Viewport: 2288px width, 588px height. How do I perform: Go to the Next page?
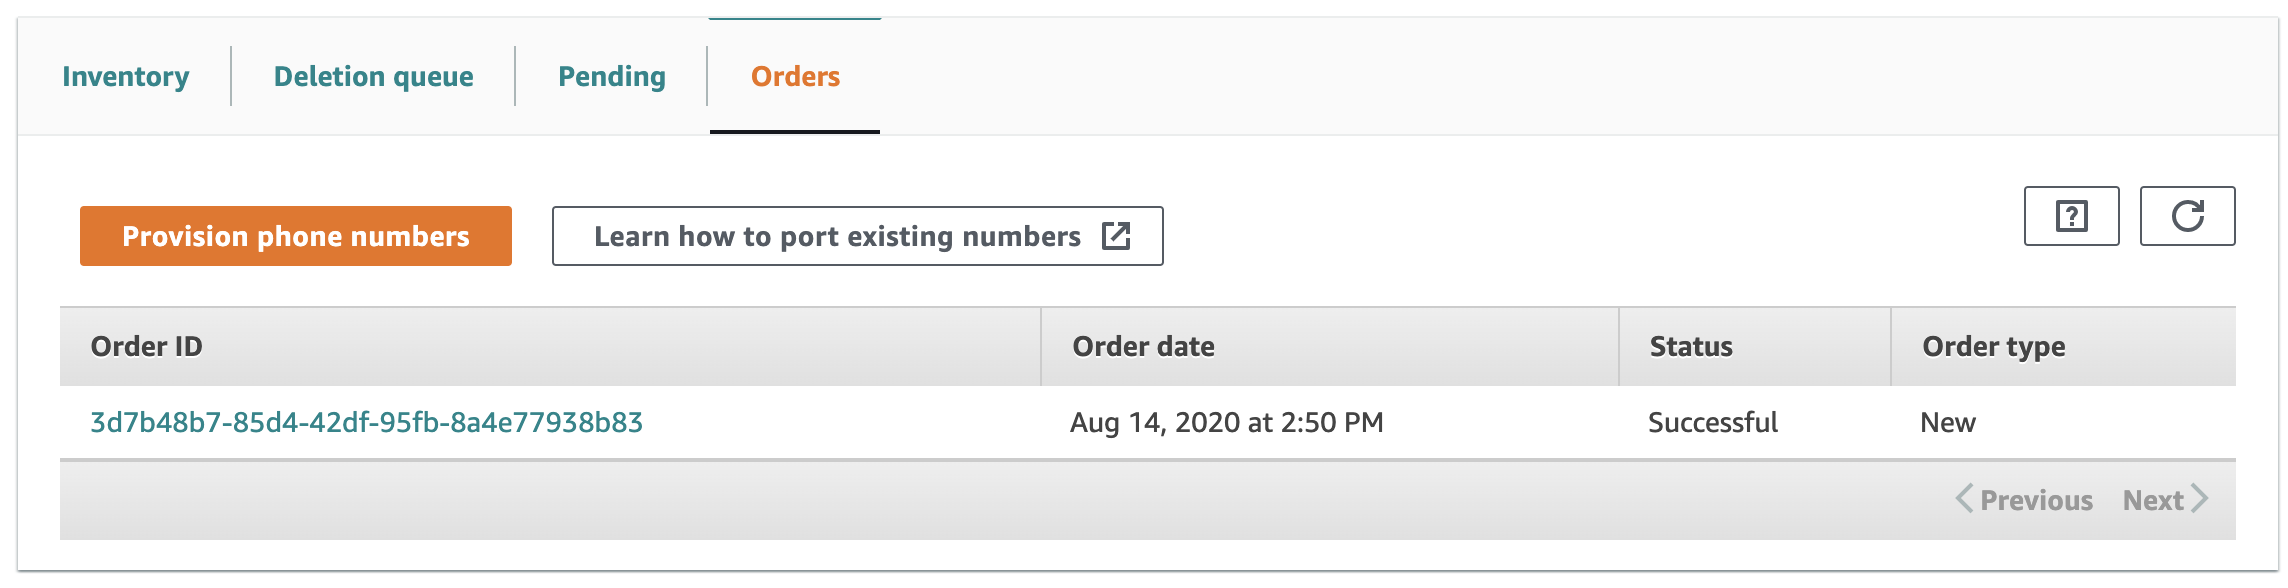tap(2166, 500)
